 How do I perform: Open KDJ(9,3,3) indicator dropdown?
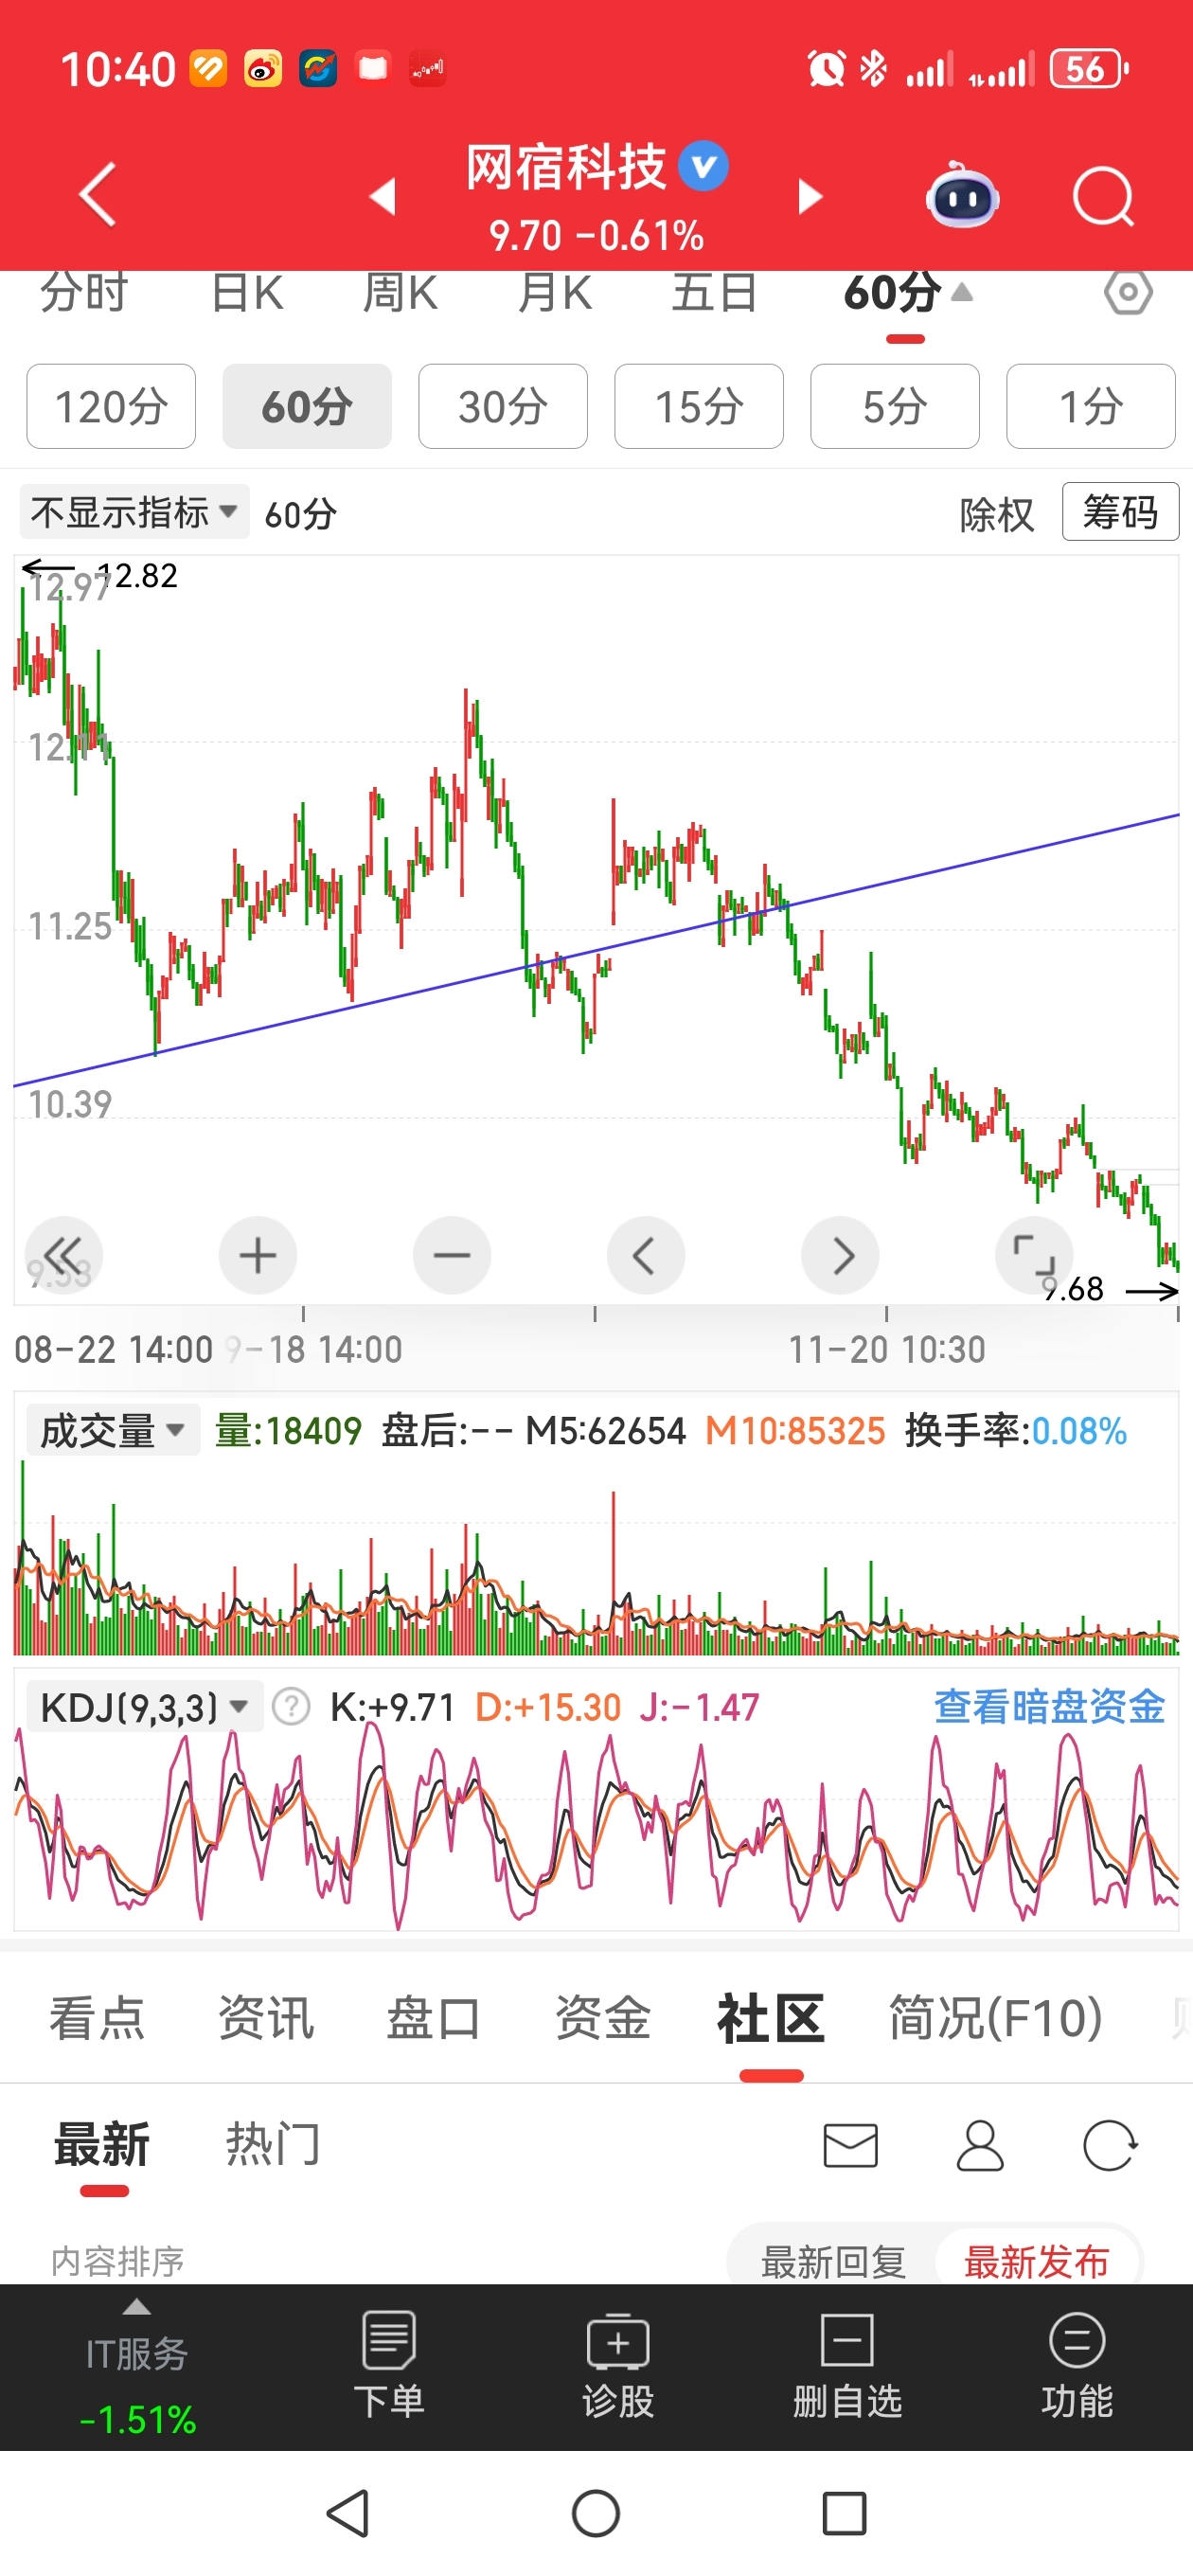point(144,1707)
